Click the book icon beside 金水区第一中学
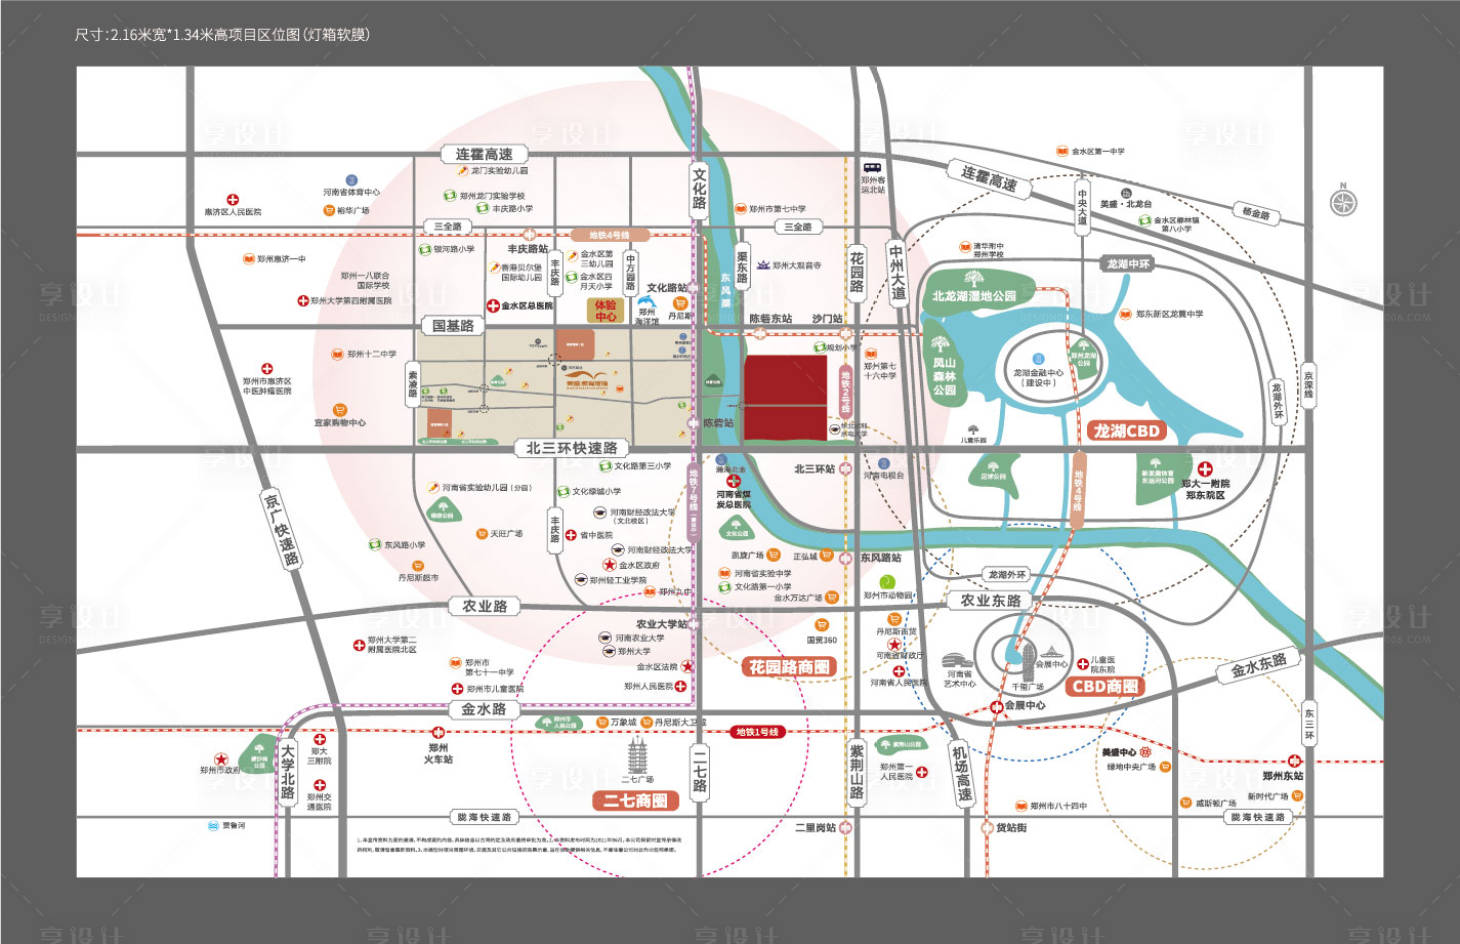The height and width of the screenshot is (944, 1460). (x=1062, y=152)
